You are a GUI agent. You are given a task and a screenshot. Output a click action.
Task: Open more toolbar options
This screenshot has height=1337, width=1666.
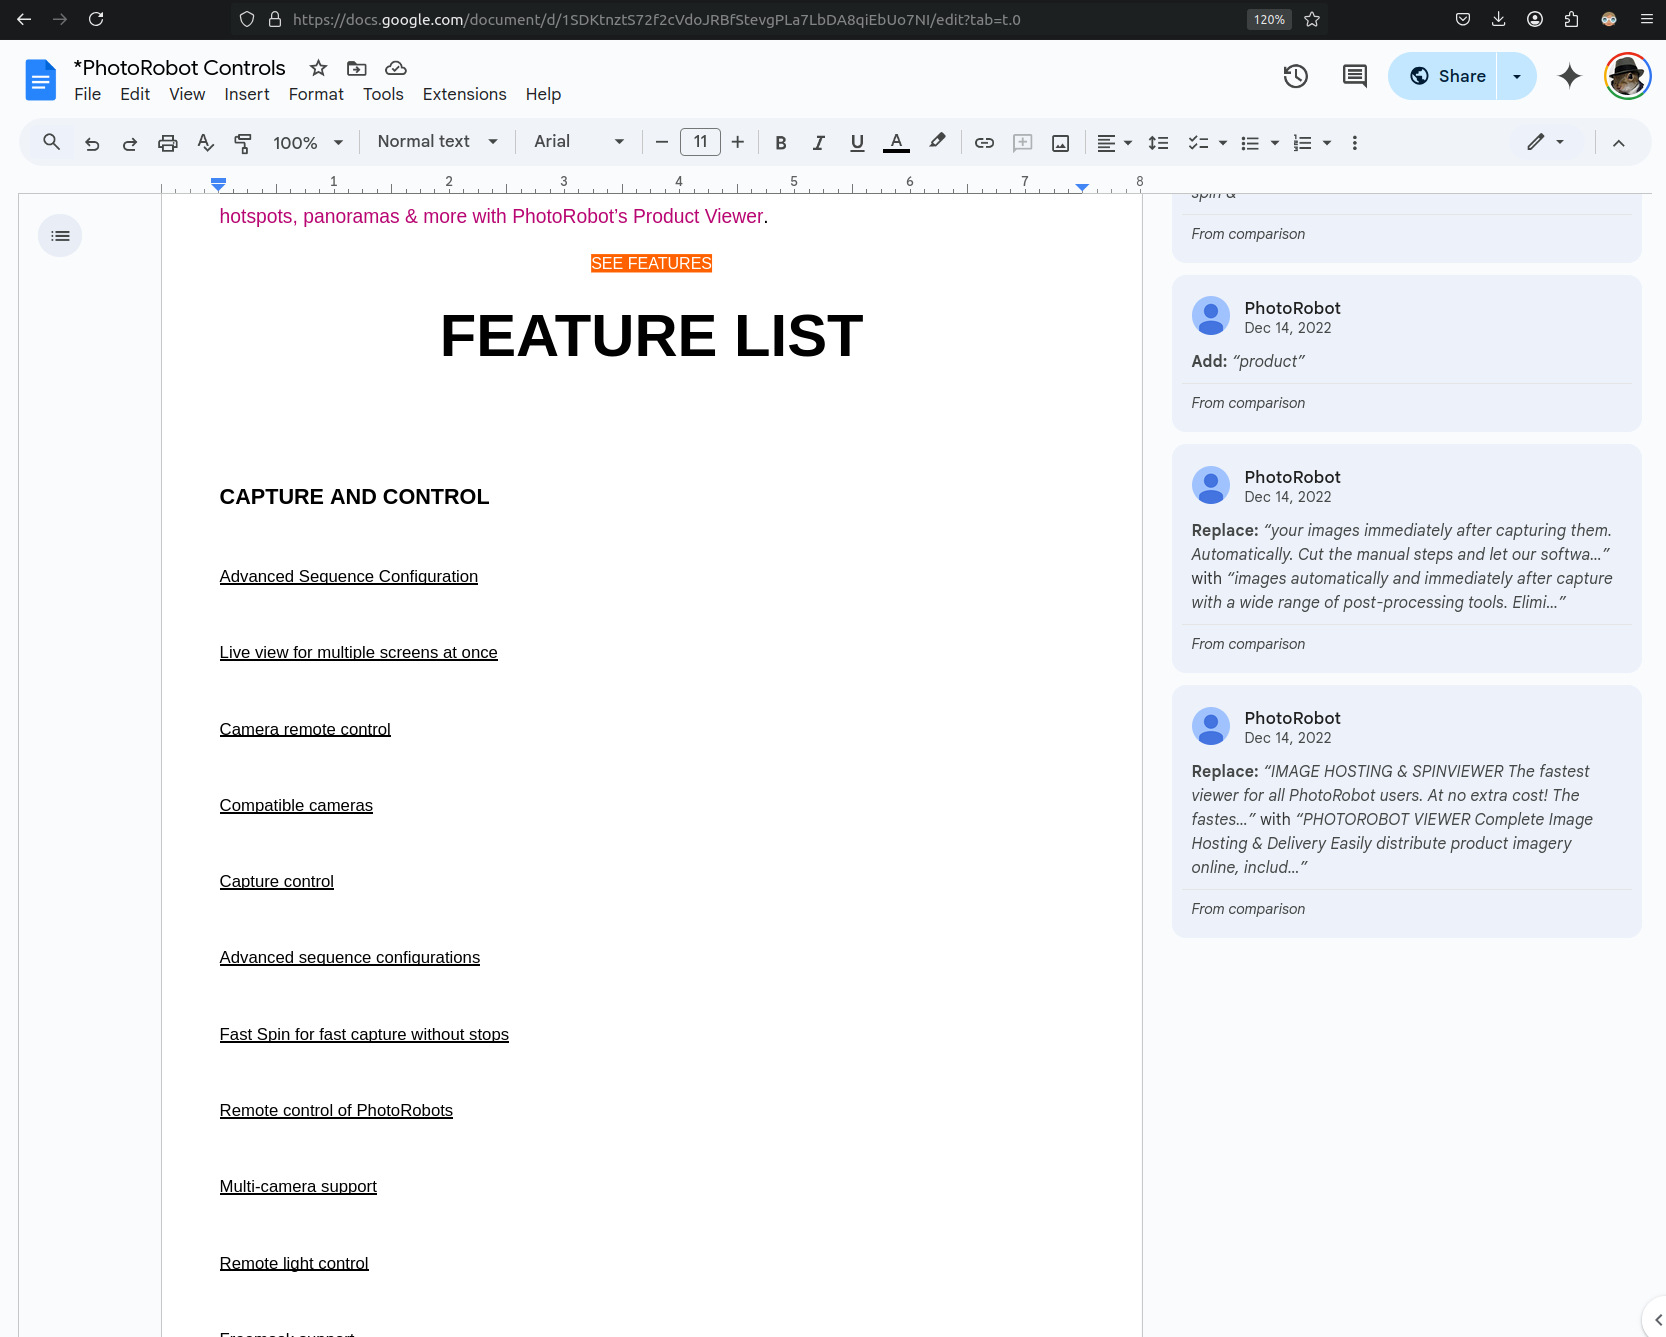[1355, 143]
